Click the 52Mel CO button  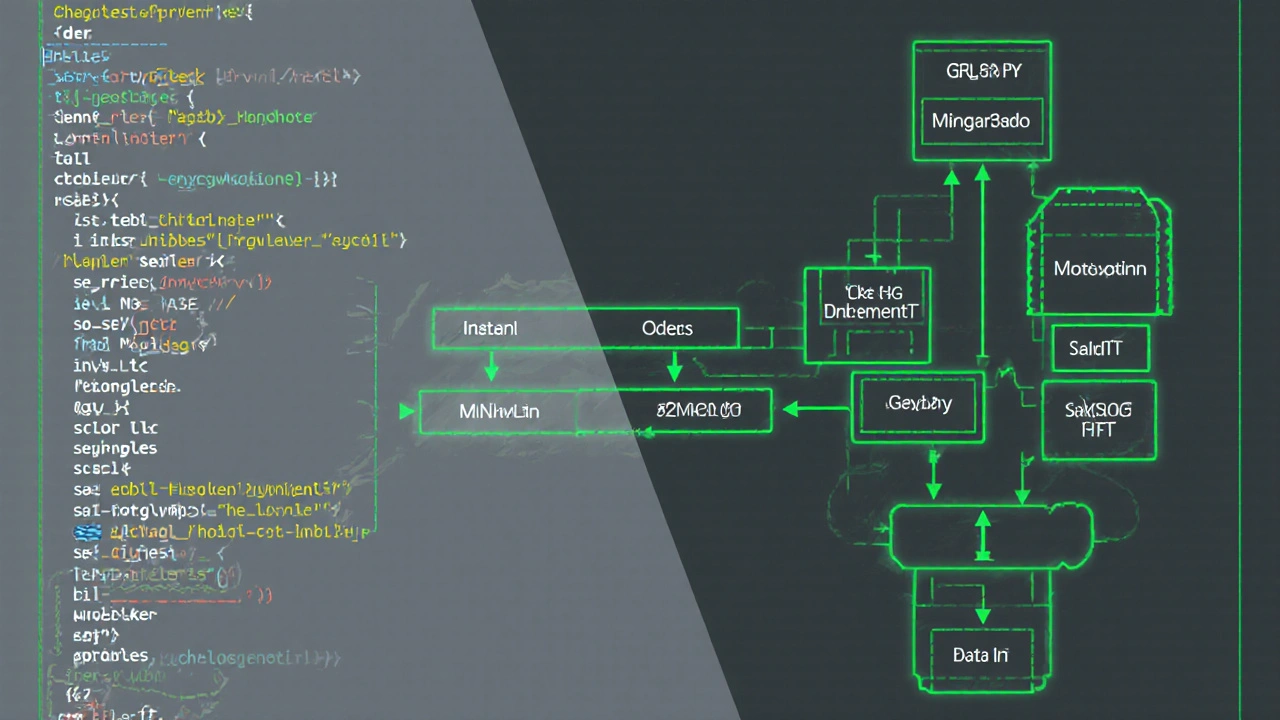(x=699, y=409)
